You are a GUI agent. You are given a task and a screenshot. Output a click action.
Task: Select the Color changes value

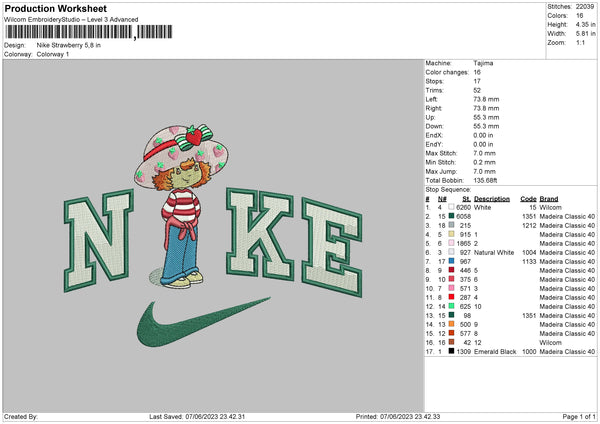coord(477,72)
